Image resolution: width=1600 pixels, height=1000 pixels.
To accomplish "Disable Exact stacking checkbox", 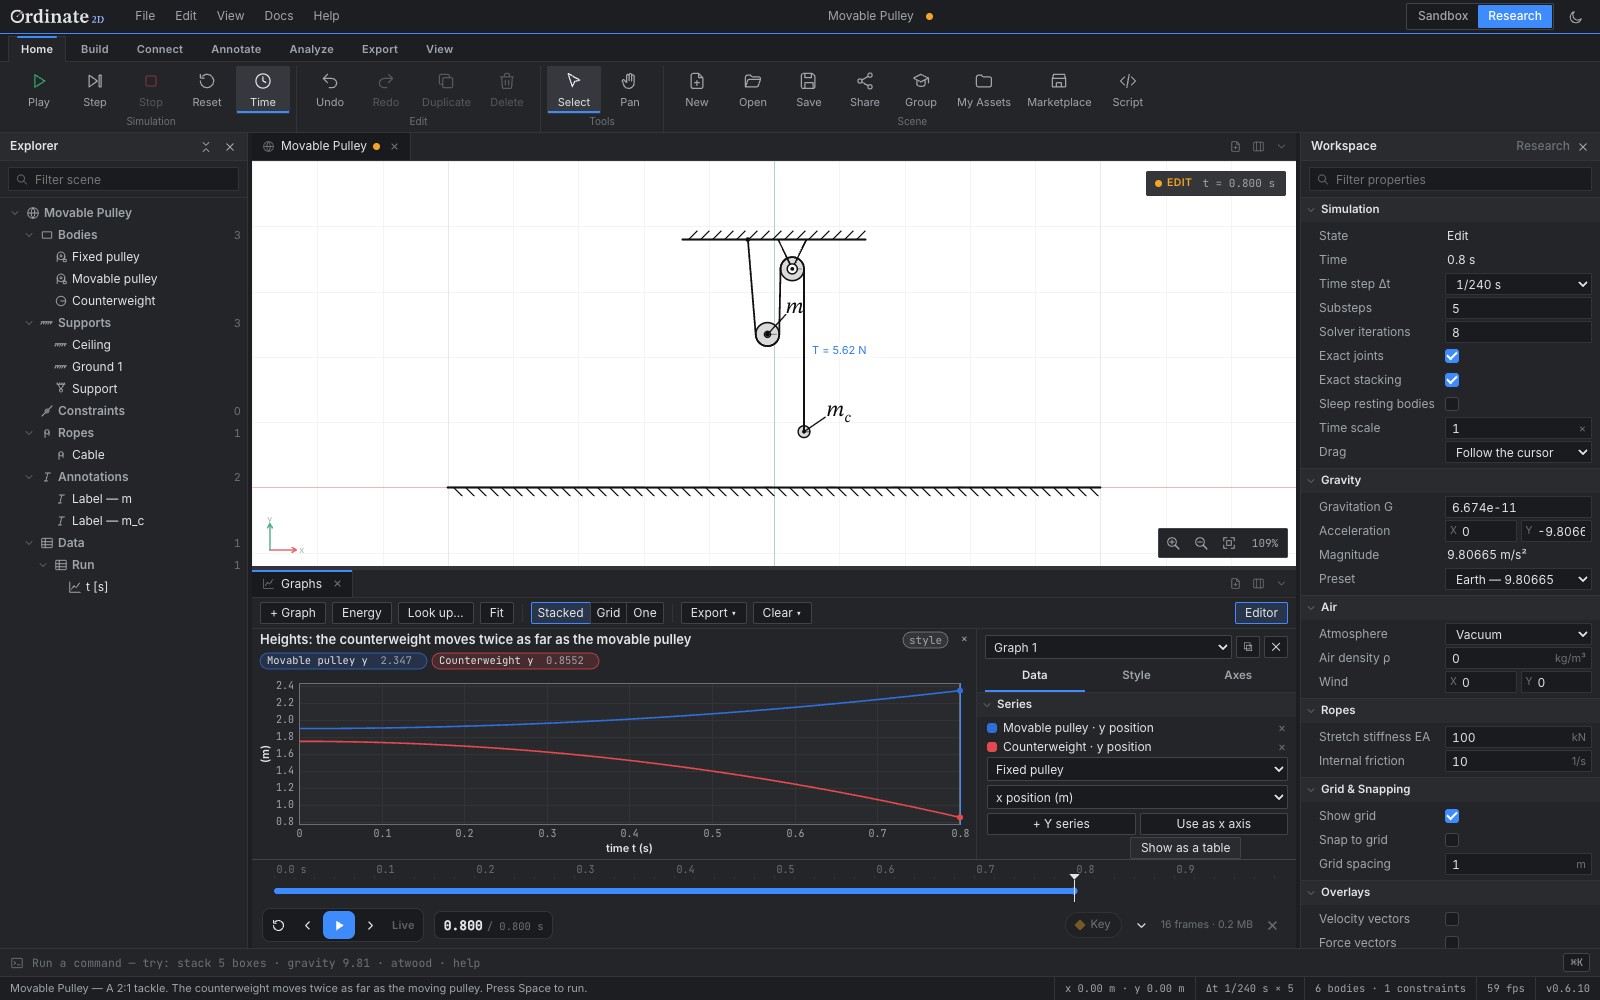I will point(1452,380).
